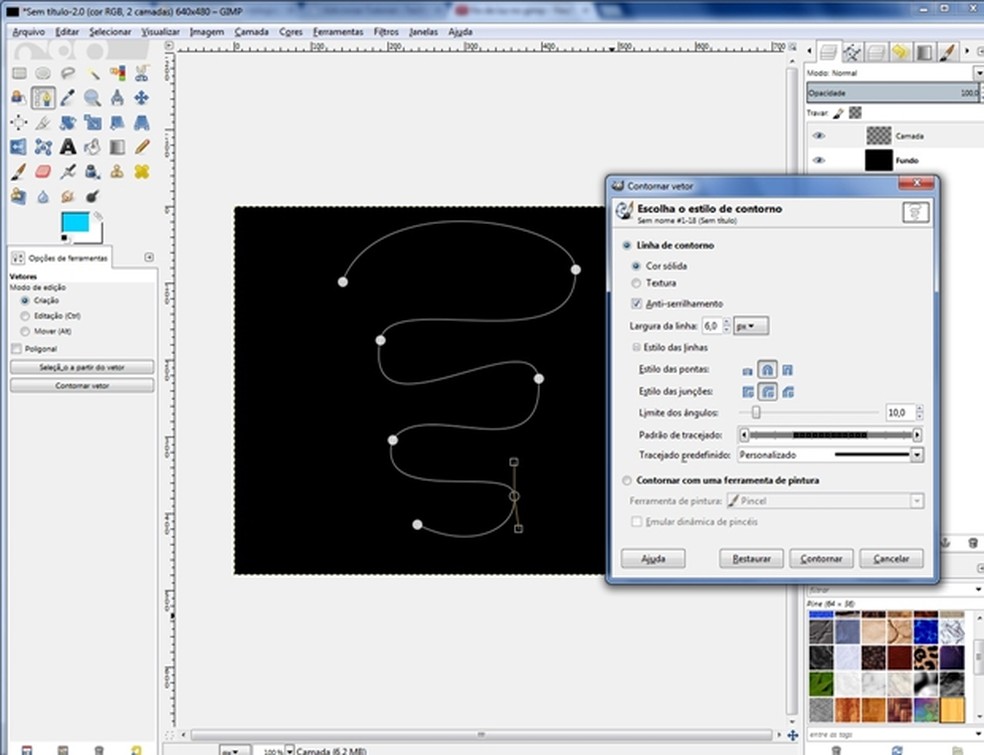Choose the Fuzzy Select magic wand tool
984x755 pixels.
tap(92, 73)
